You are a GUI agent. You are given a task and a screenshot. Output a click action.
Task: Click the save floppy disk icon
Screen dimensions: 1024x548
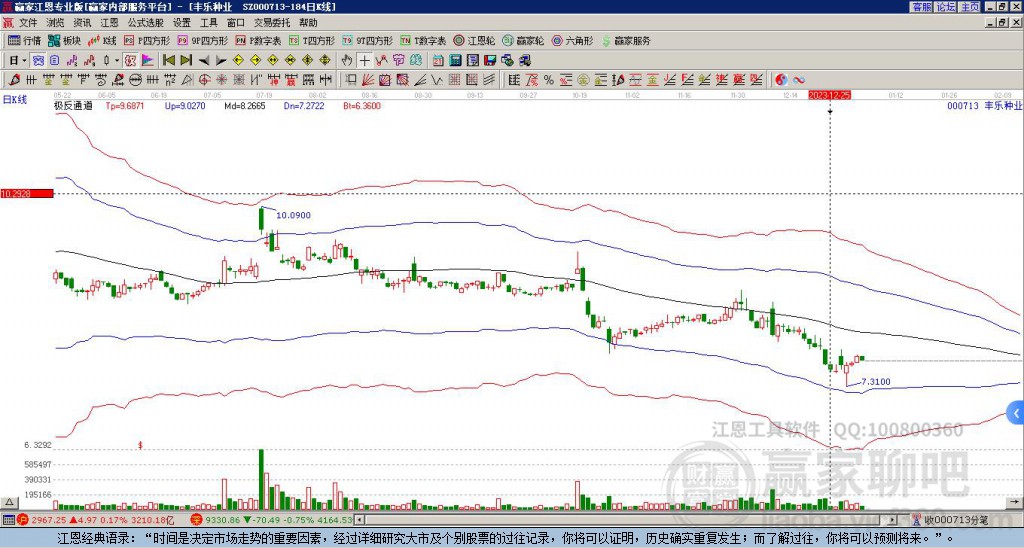[x=490, y=61]
